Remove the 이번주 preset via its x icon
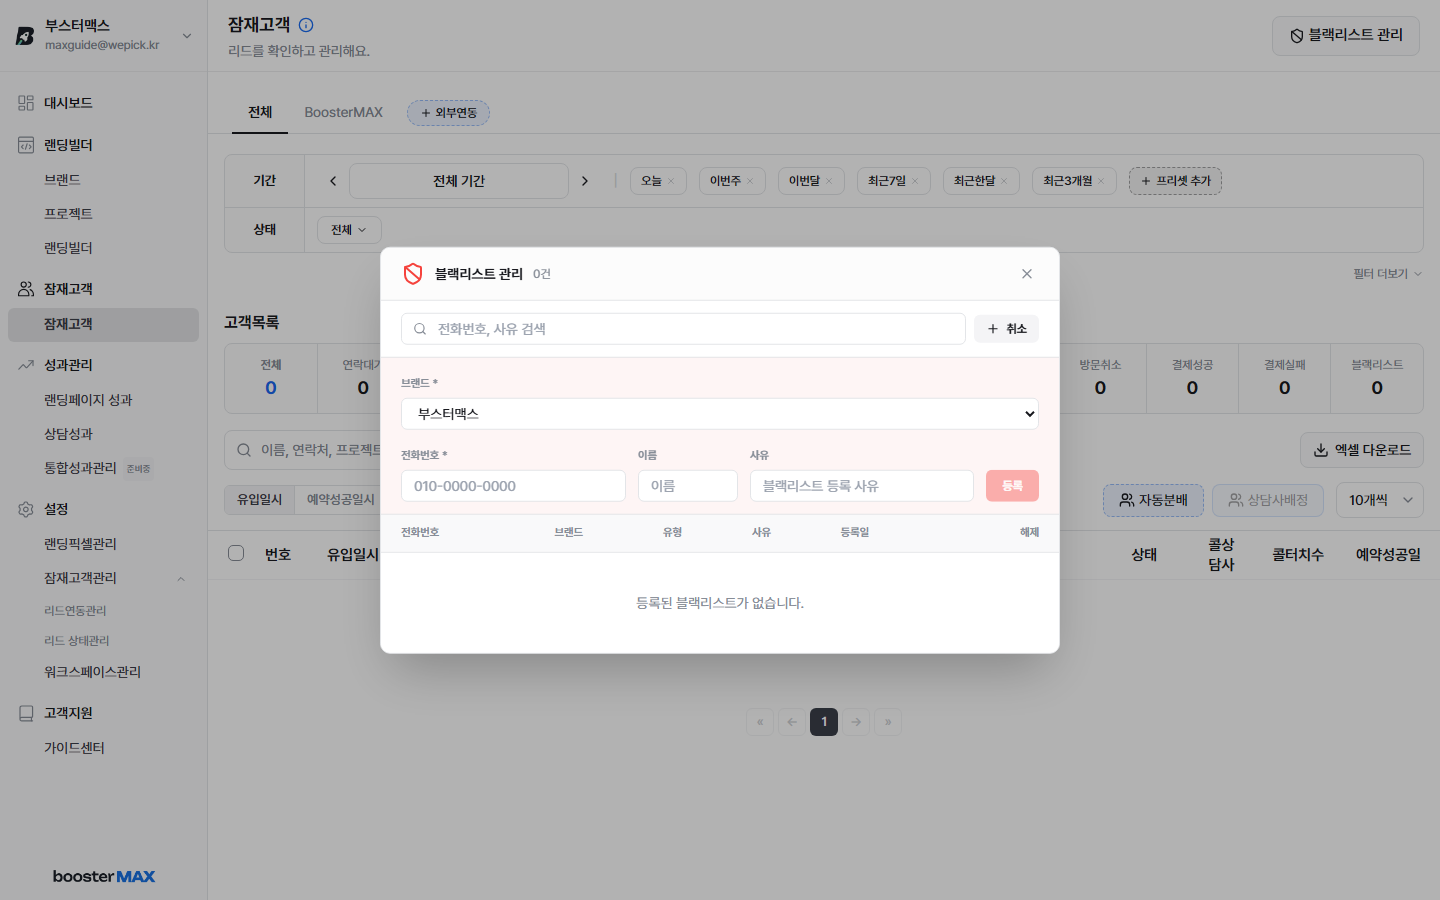1440x900 pixels. tap(751, 181)
